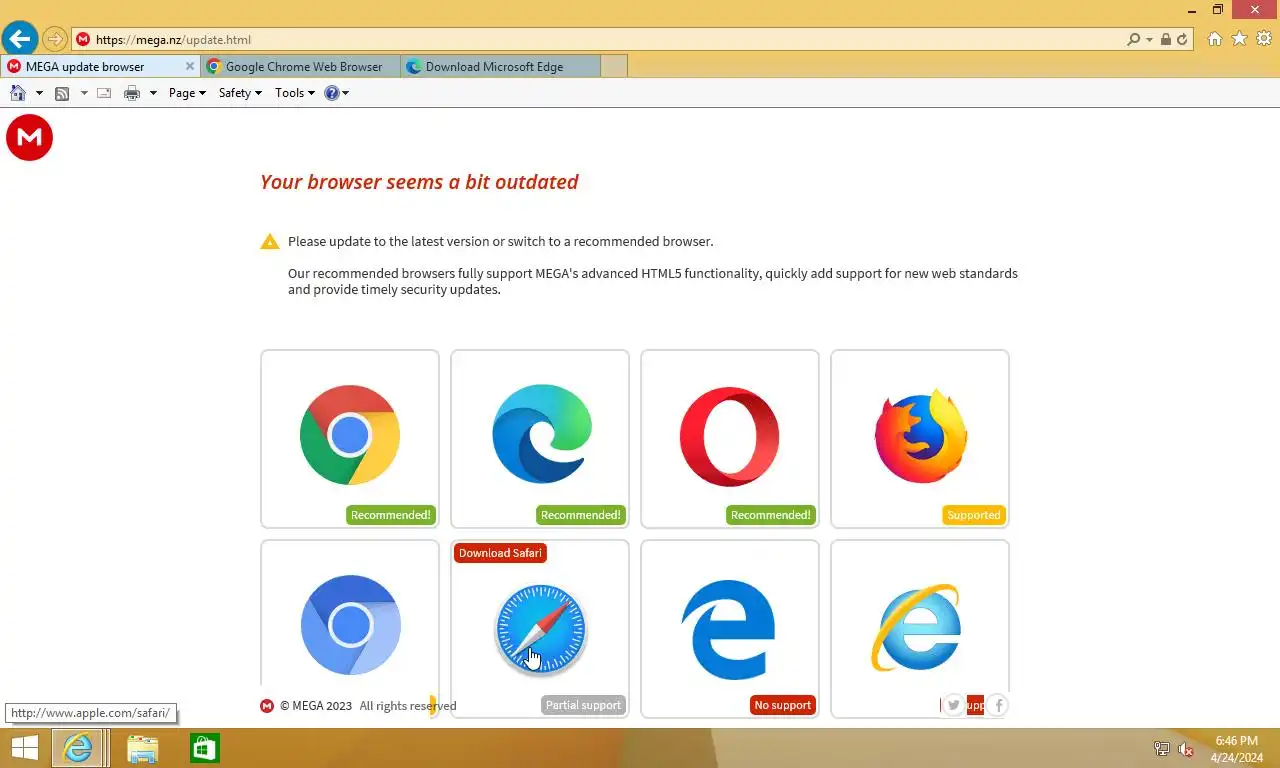The image size is (1280, 768).
Task: Open the Tools menu
Action: tap(295, 93)
